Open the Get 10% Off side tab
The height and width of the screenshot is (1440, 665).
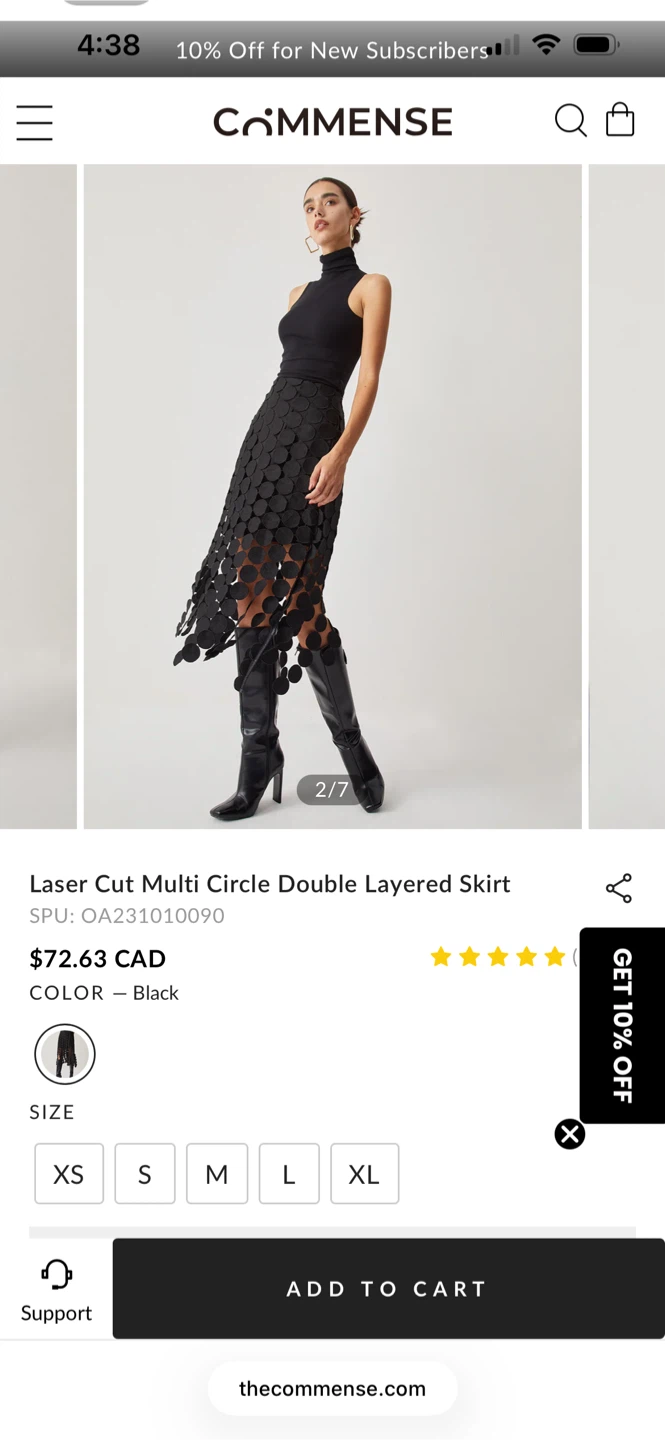pos(622,1025)
